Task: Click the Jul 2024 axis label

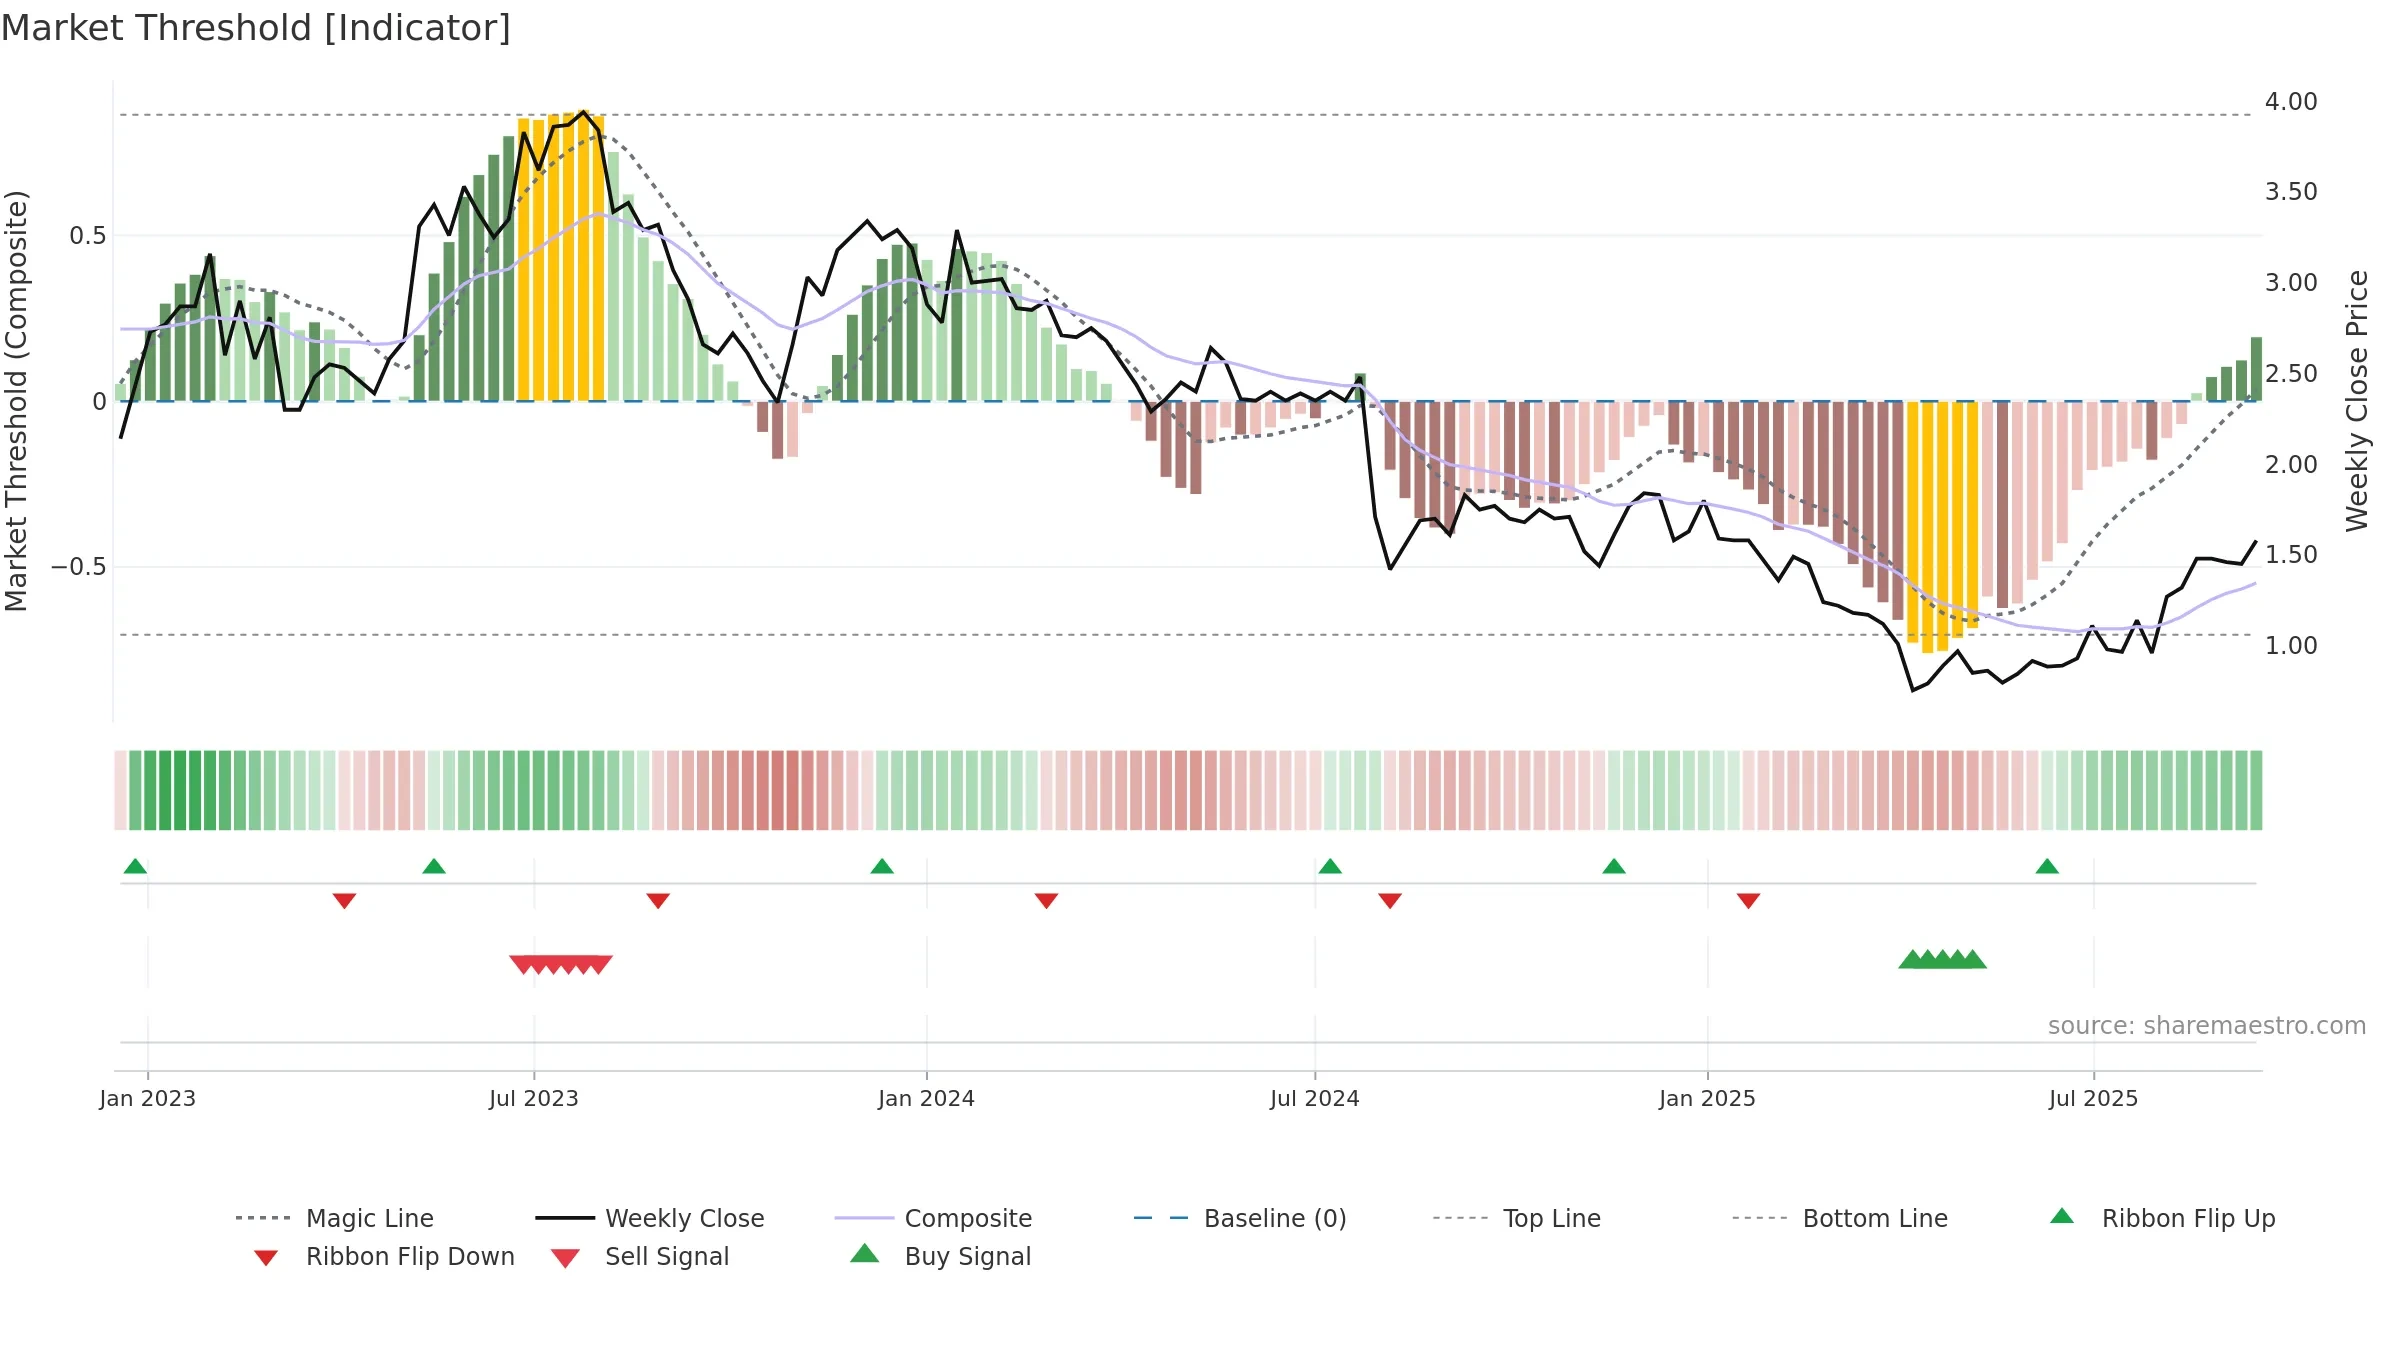Action: [1315, 1098]
